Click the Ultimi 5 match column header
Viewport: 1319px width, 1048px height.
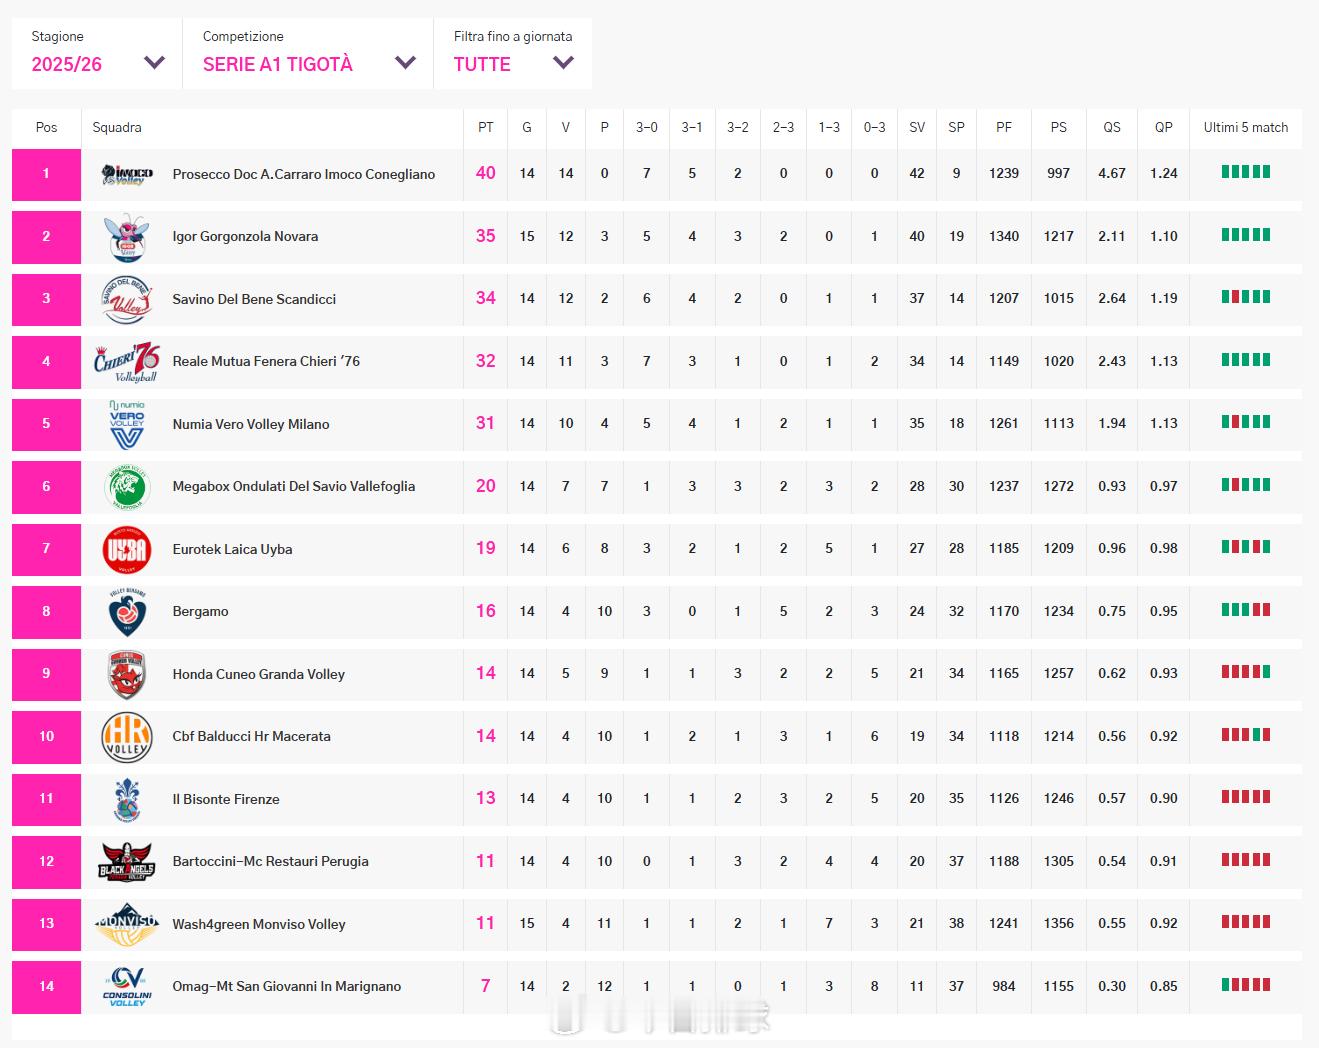(x=1245, y=127)
